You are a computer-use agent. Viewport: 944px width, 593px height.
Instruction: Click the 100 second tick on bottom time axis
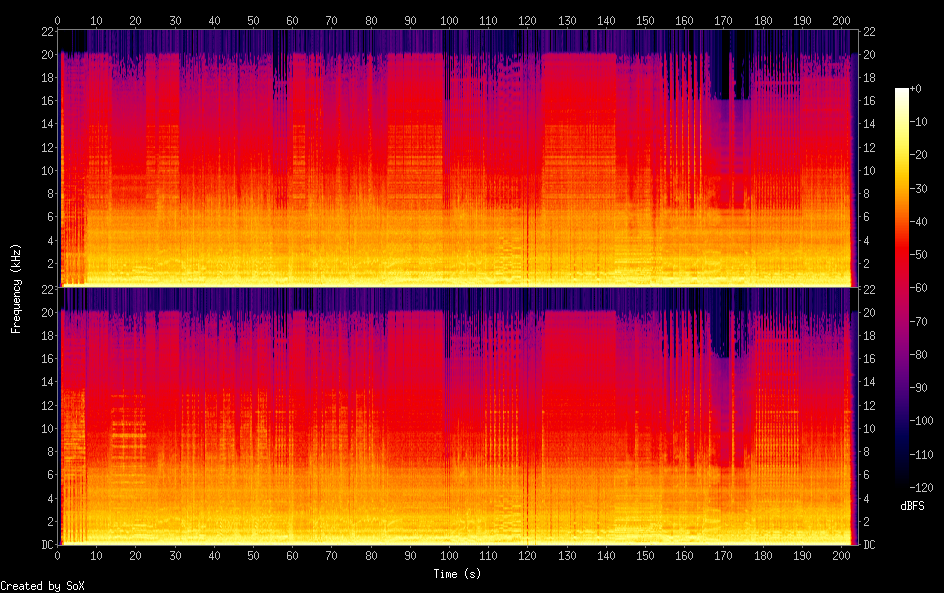pyautogui.click(x=449, y=555)
